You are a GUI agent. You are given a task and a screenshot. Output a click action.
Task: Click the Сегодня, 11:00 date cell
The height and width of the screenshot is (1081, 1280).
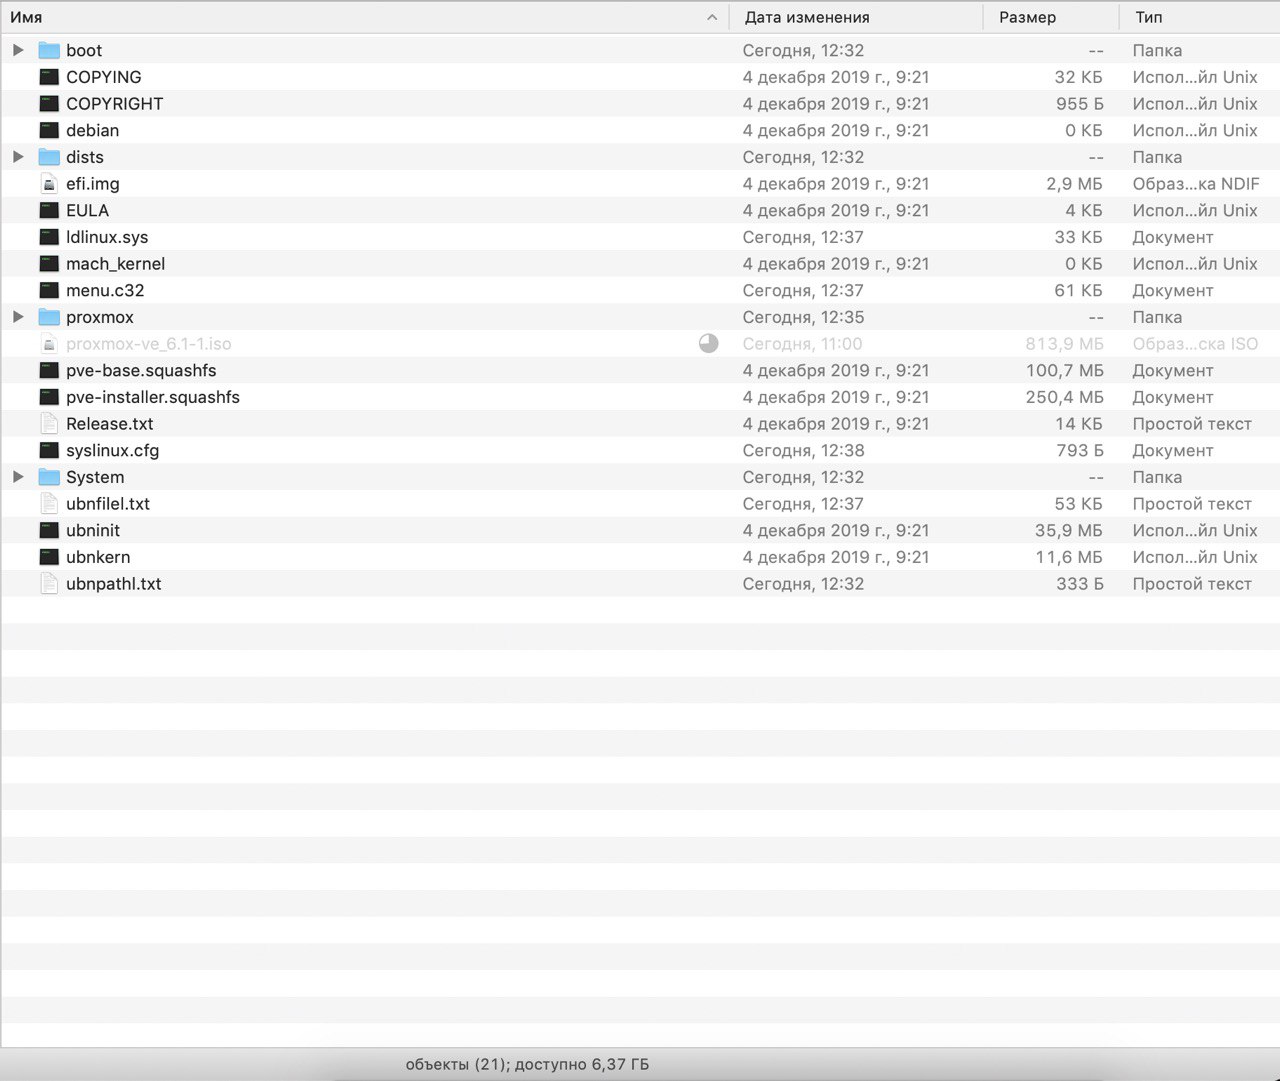click(x=803, y=344)
